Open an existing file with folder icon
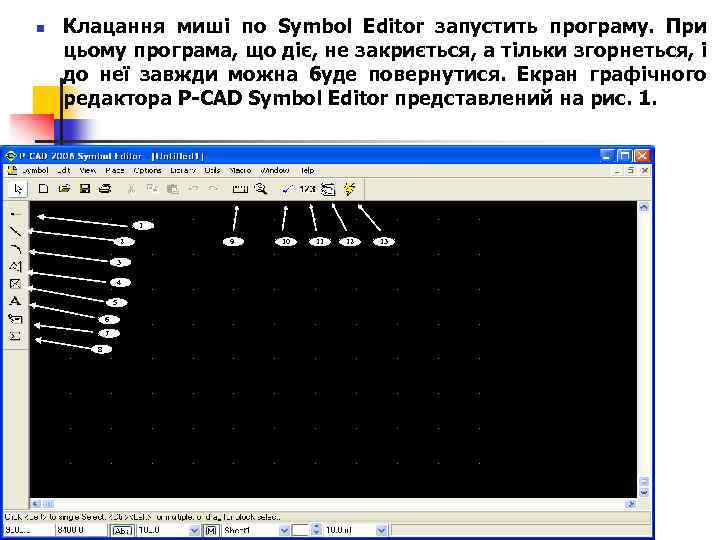 click(64, 188)
